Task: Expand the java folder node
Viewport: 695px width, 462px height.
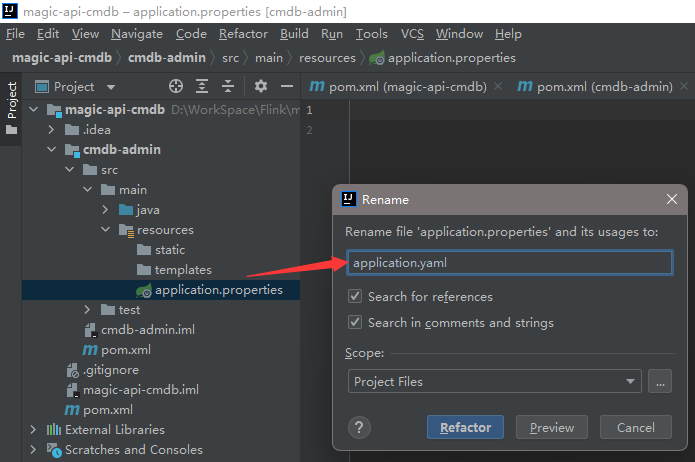Action: [x=106, y=210]
